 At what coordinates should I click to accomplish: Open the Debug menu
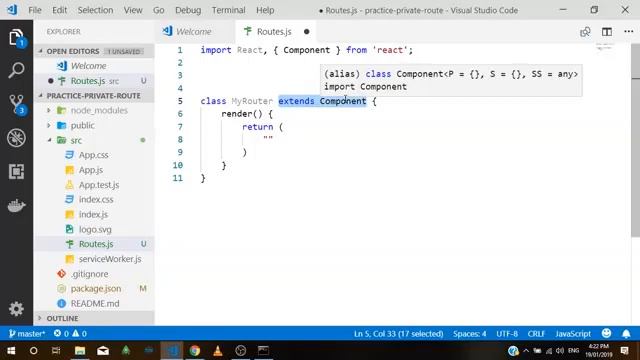(x=188, y=10)
